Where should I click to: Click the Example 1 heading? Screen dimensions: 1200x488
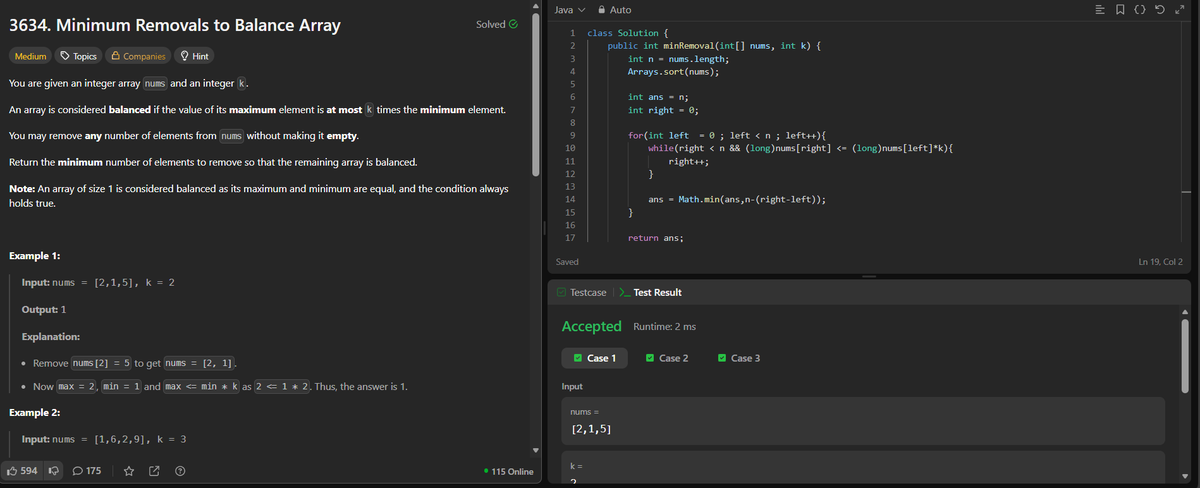click(34, 256)
